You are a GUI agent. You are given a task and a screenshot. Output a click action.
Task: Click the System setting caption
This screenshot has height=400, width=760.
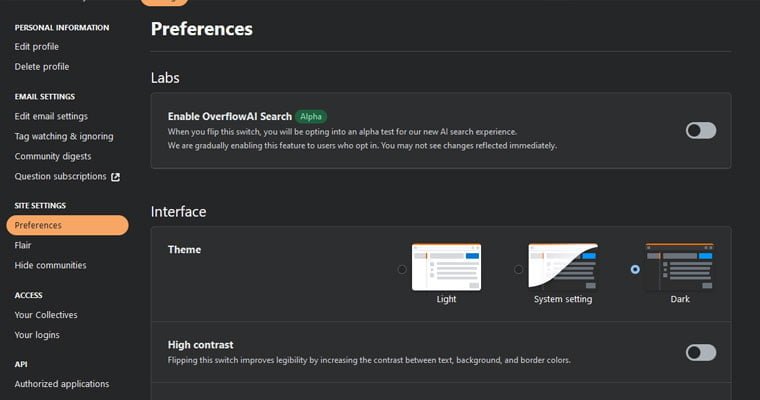point(563,299)
